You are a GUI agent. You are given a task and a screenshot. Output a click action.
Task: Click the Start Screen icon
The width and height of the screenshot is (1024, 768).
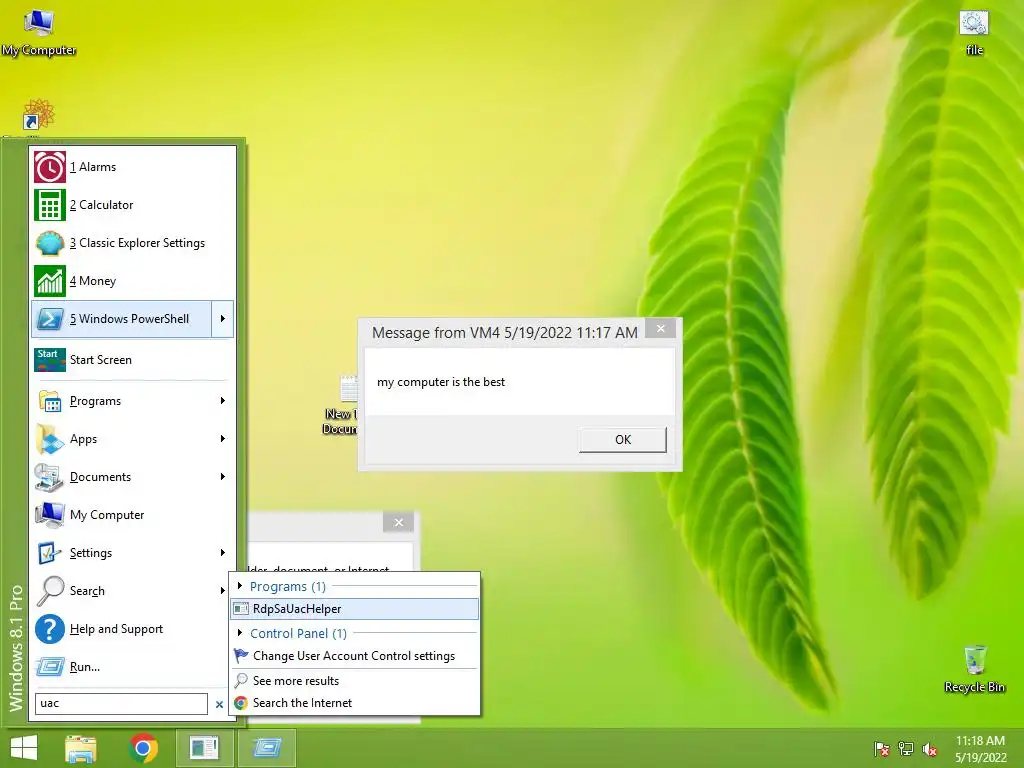click(x=50, y=360)
